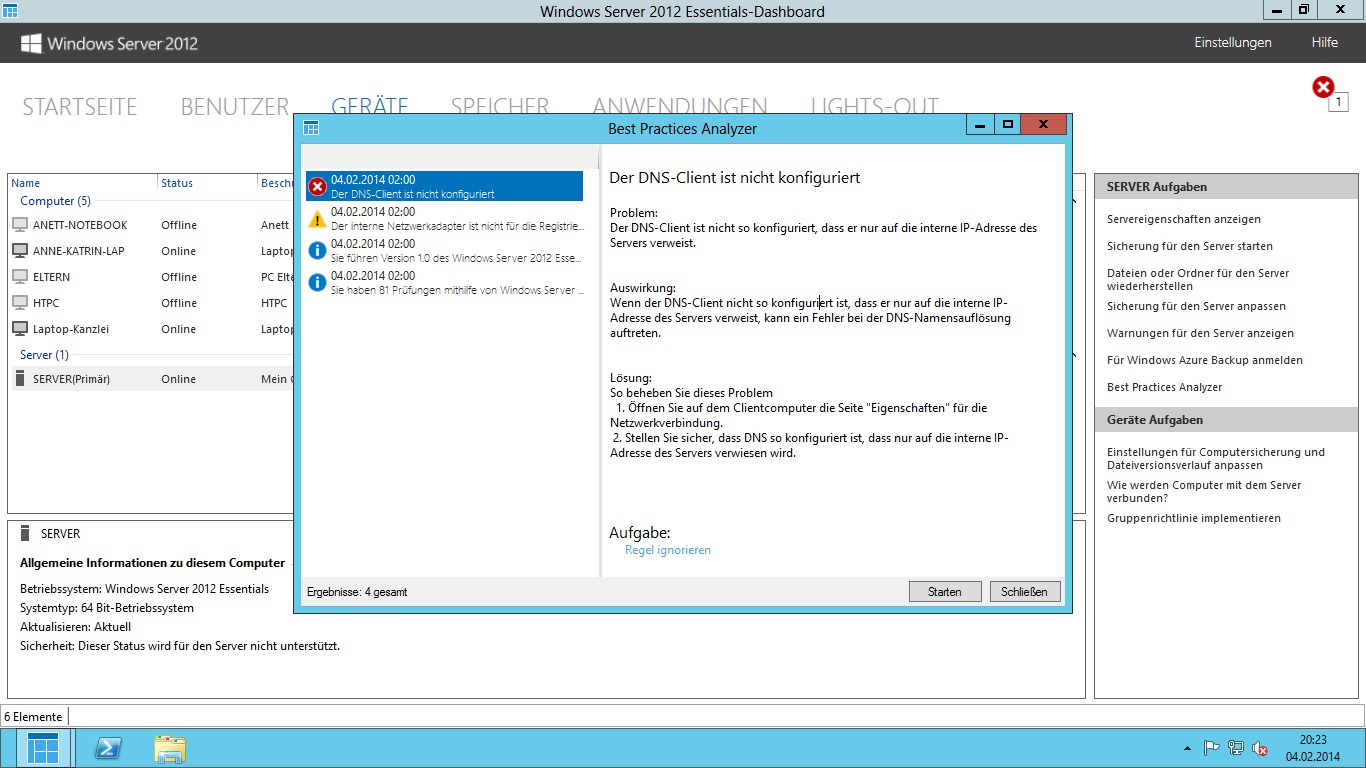The height and width of the screenshot is (768, 1366).
Task: Open Einstellungen in the header
Action: [1233, 43]
